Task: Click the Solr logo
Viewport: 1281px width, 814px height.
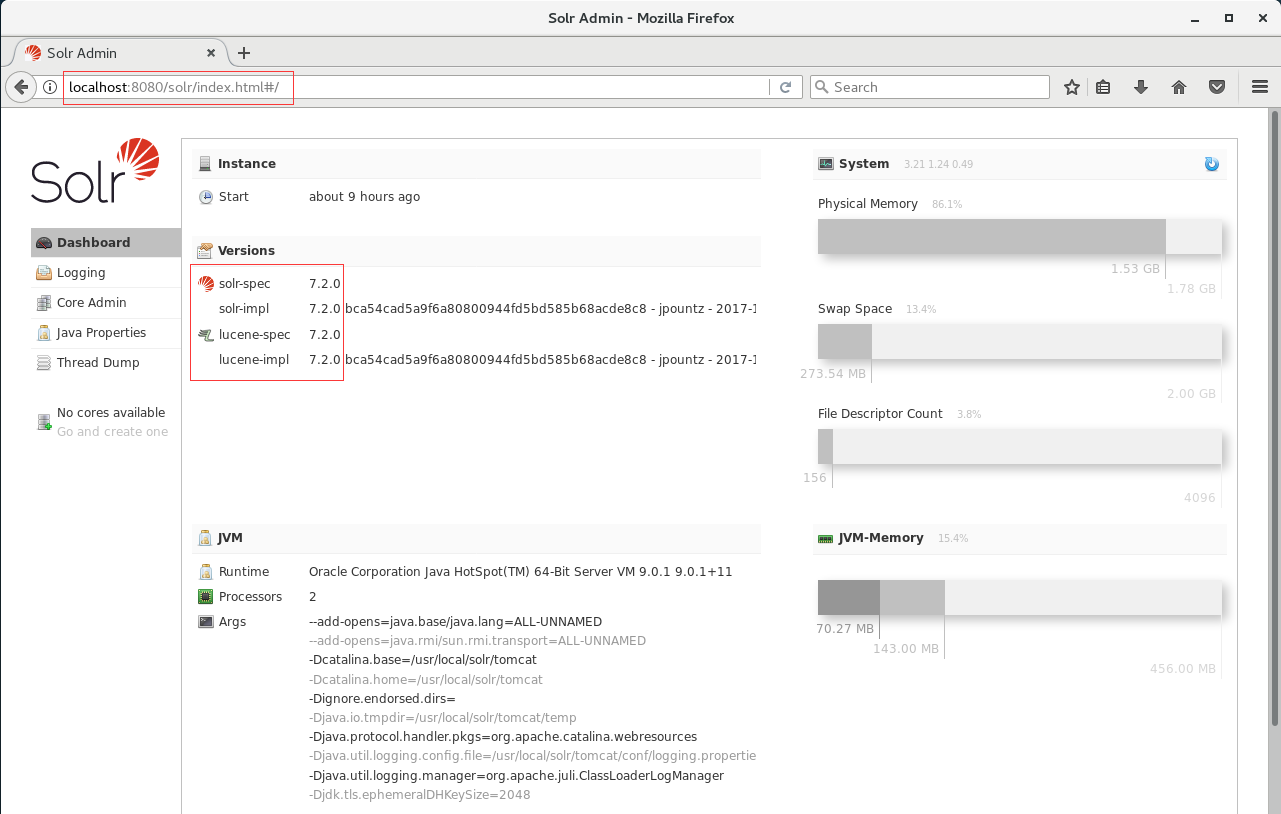Action: 95,172
